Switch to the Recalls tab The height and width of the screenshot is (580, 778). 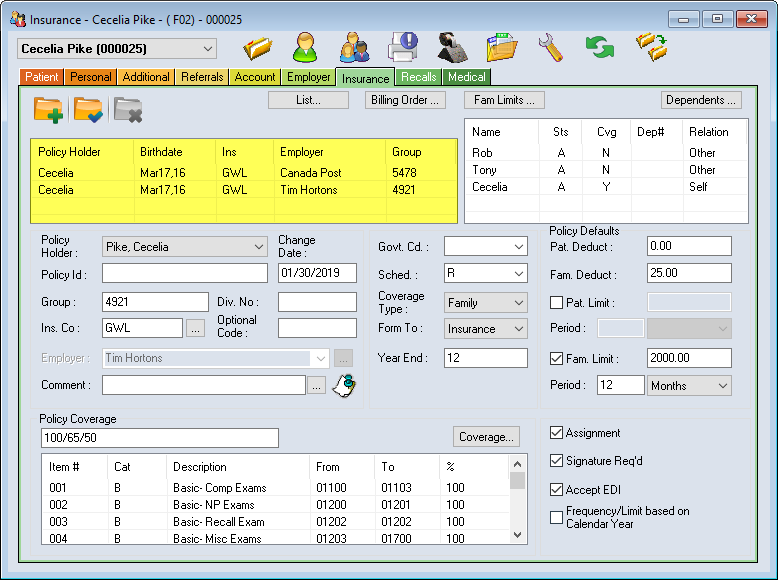tap(418, 77)
